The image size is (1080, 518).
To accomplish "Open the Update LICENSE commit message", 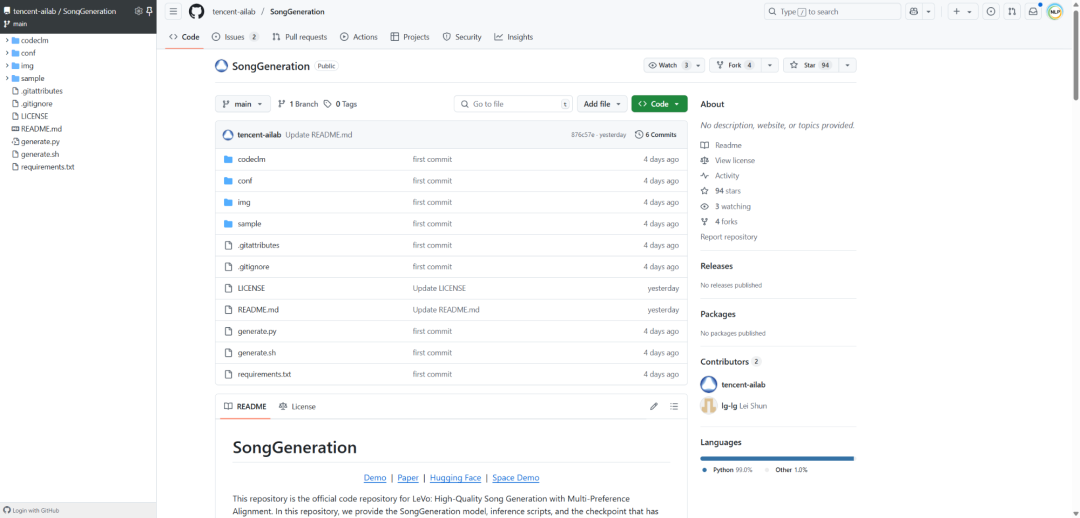I will pos(439,288).
